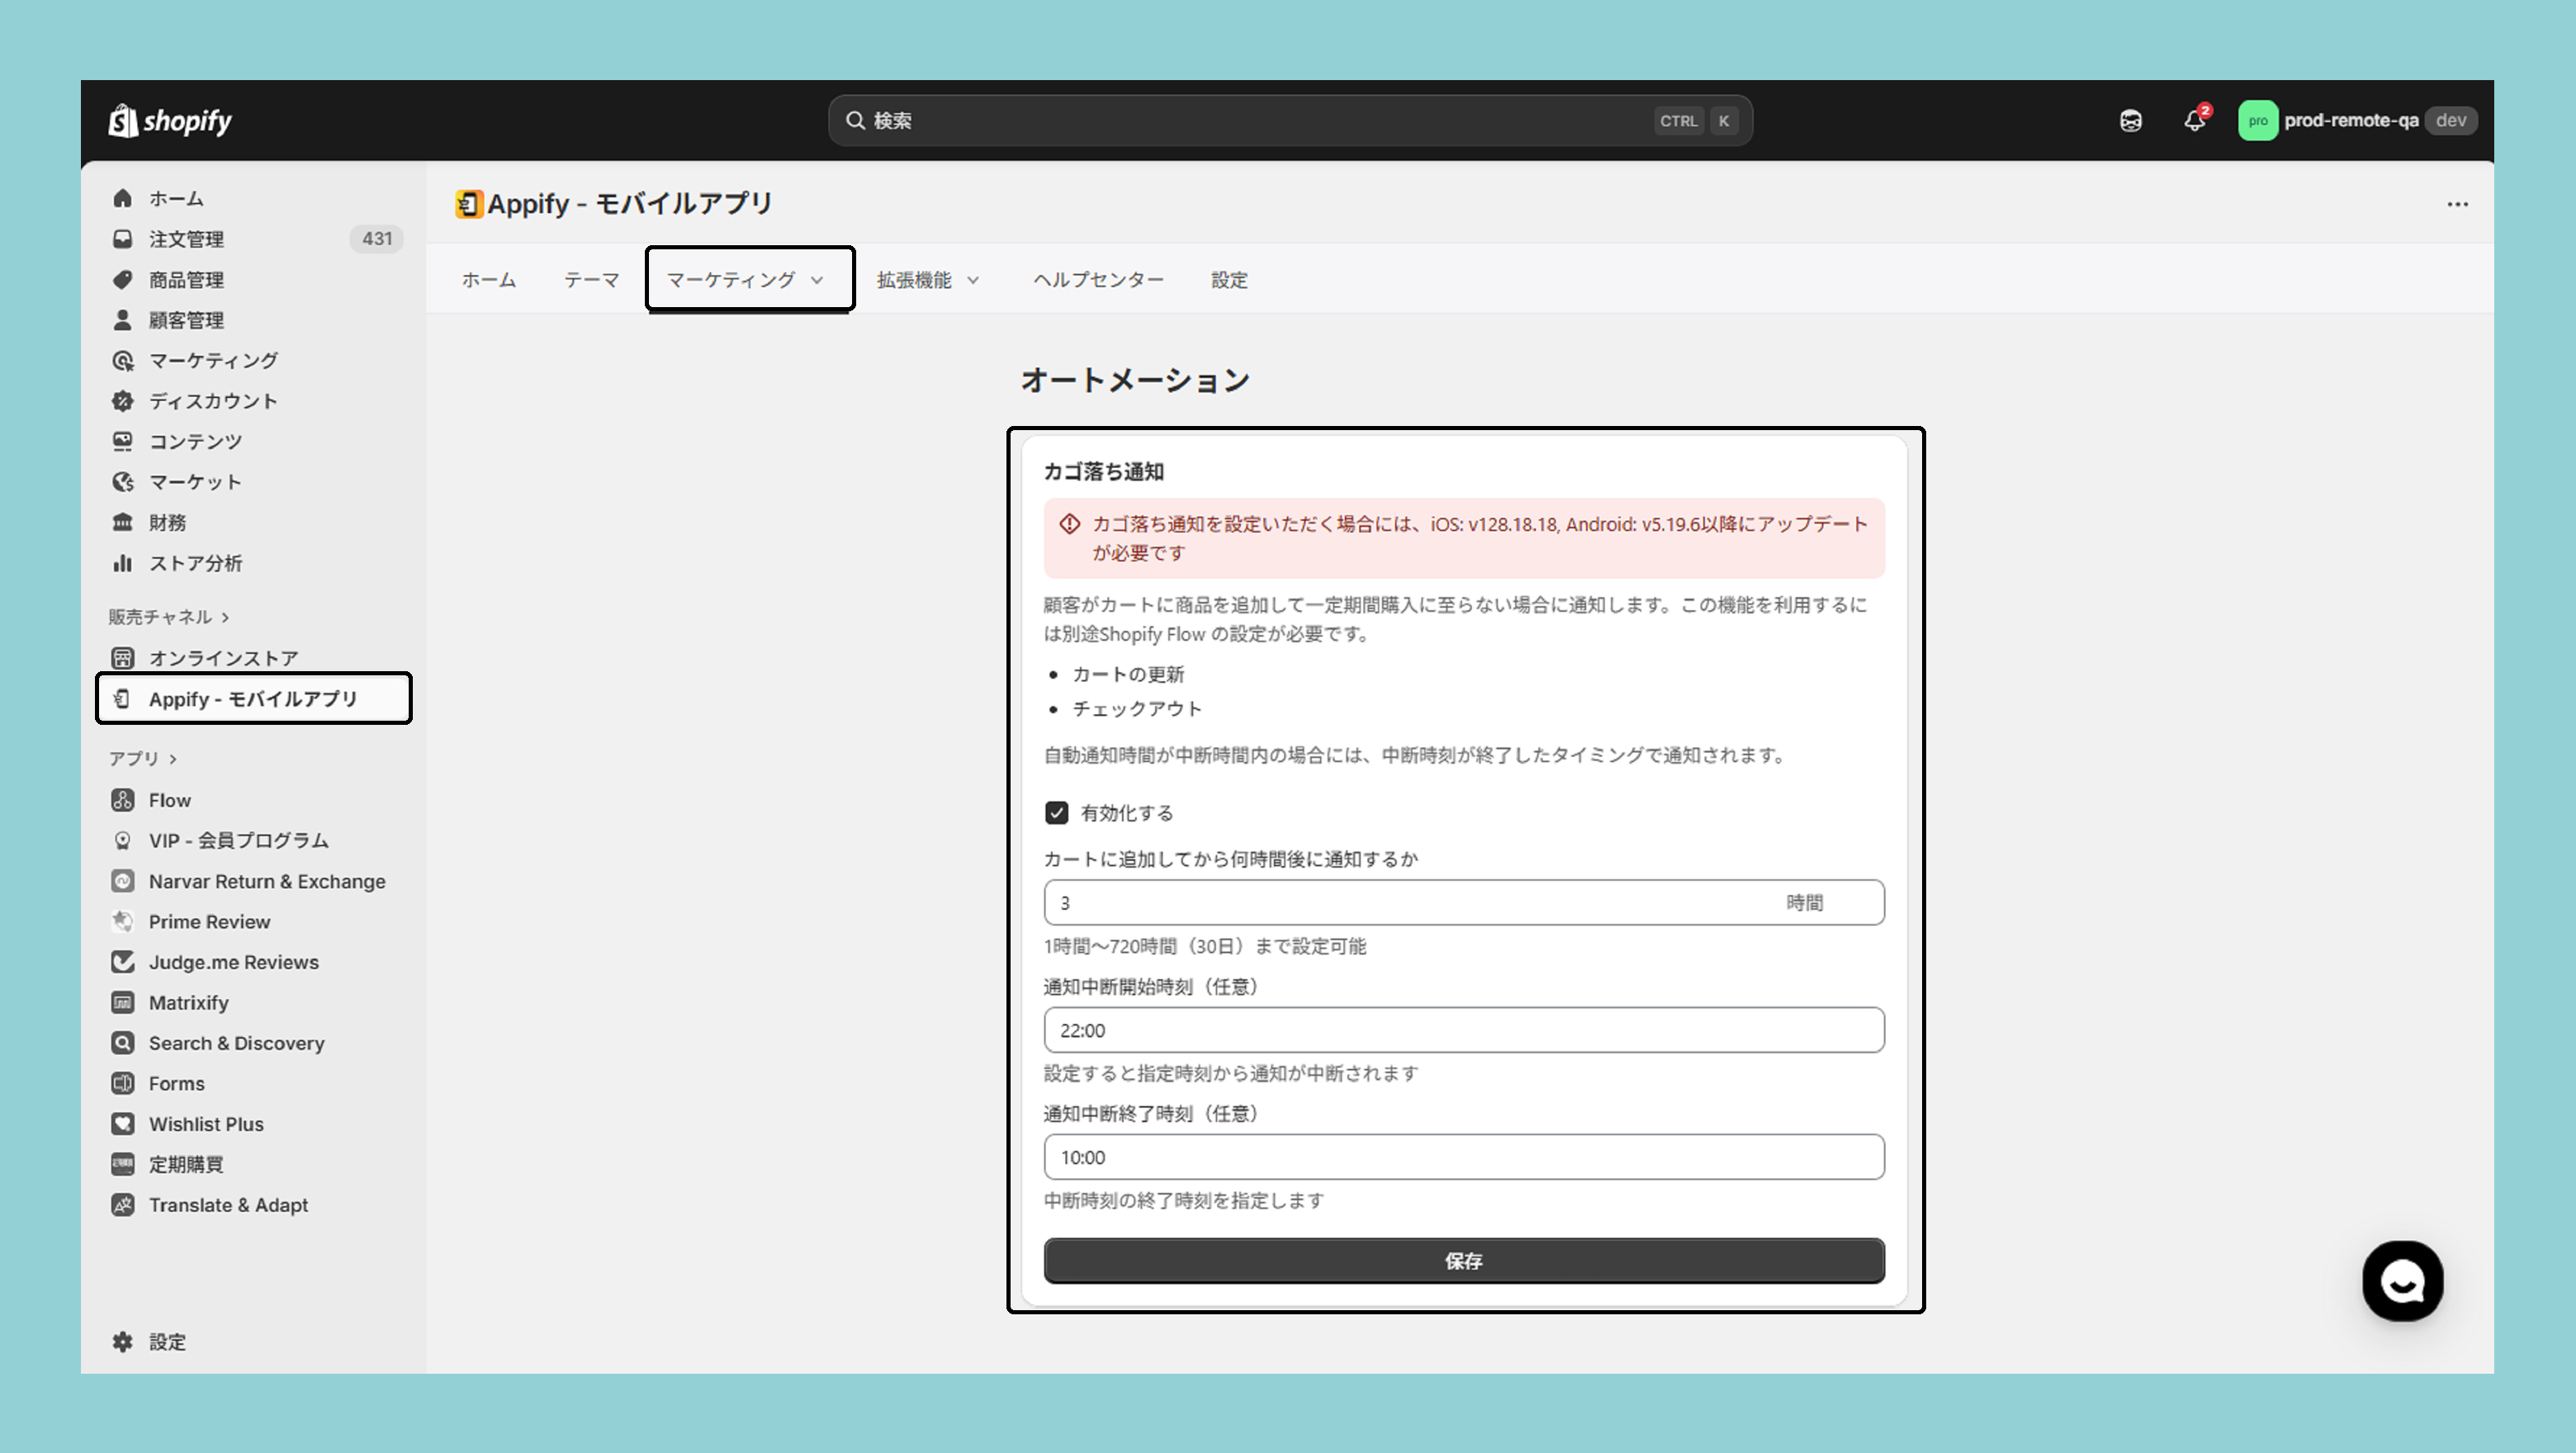
Task: Open Flow app in sidebar
Action: click(x=169, y=800)
